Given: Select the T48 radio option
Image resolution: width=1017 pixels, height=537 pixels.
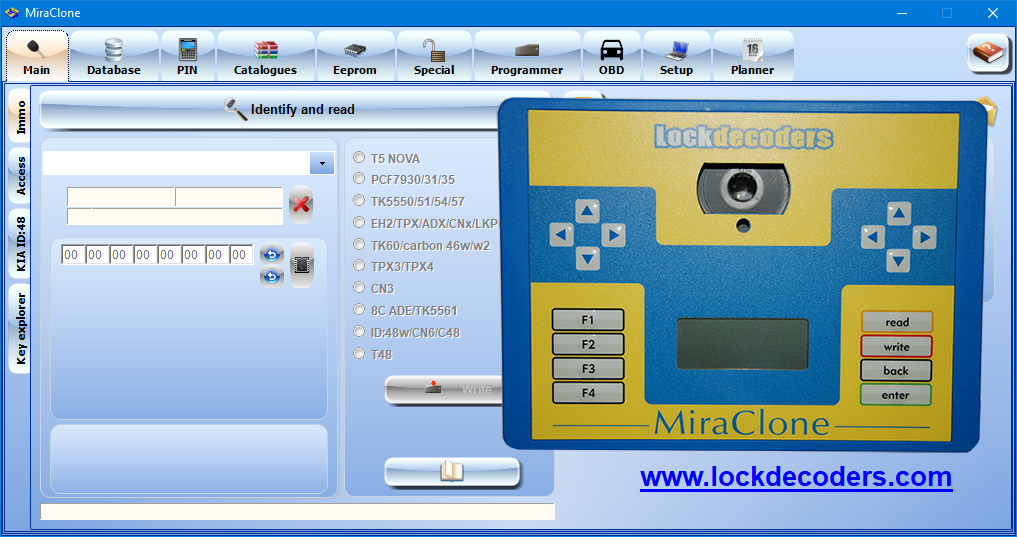Looking at the screenshot, I should pyautogui.click(x=359, y=354).
